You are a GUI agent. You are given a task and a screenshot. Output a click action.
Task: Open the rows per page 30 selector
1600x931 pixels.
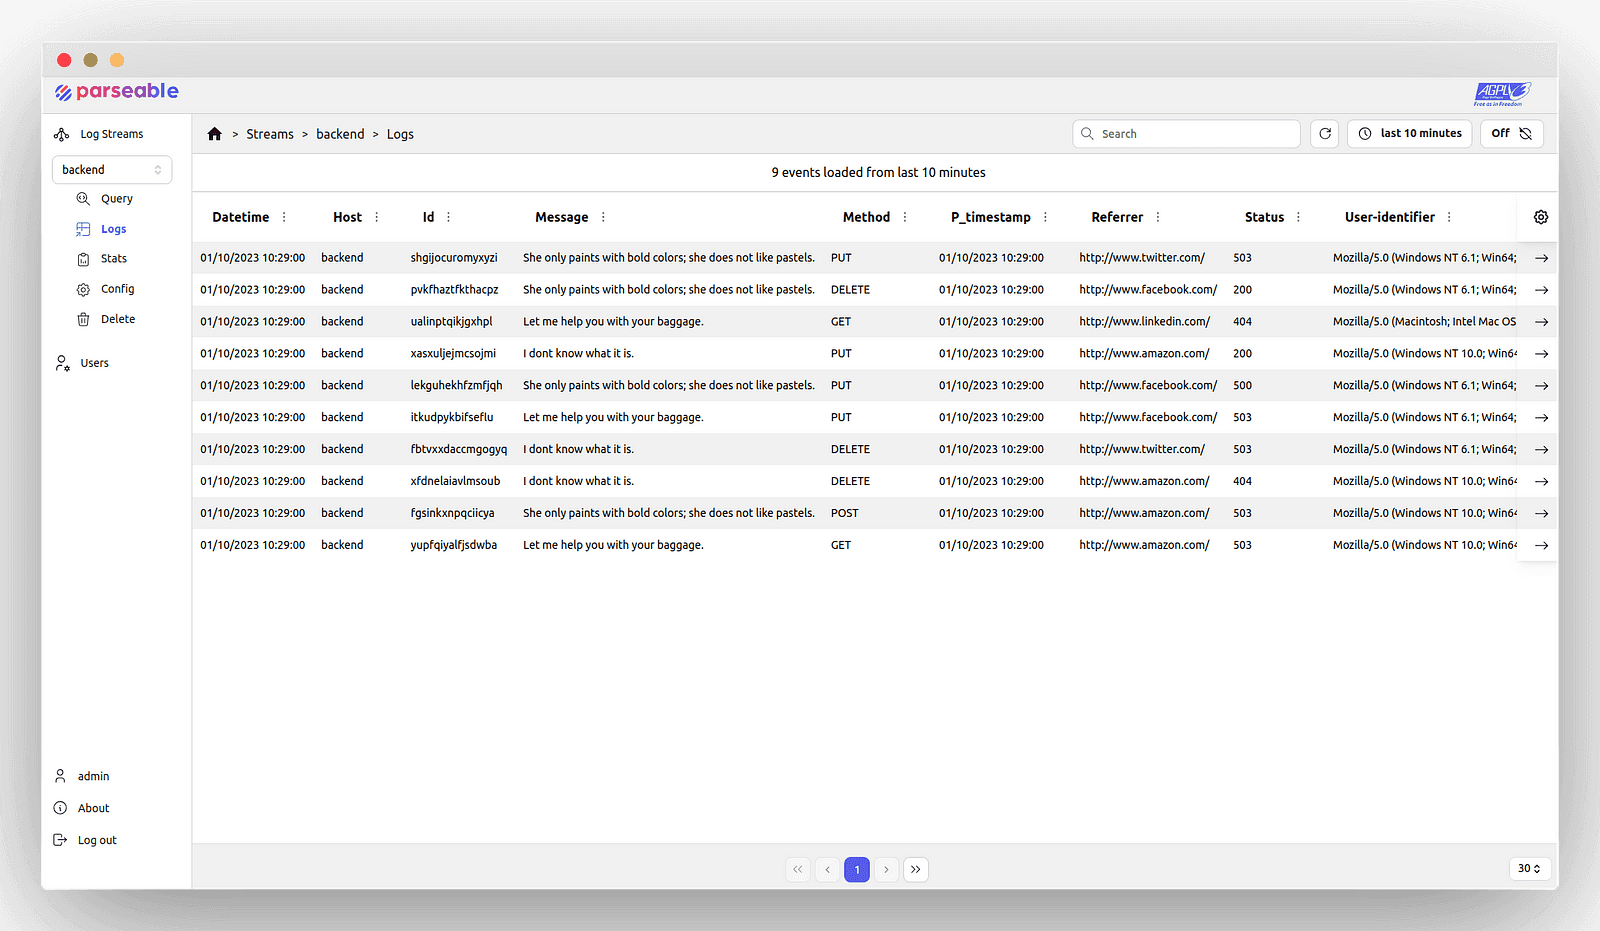(1529, 869)
